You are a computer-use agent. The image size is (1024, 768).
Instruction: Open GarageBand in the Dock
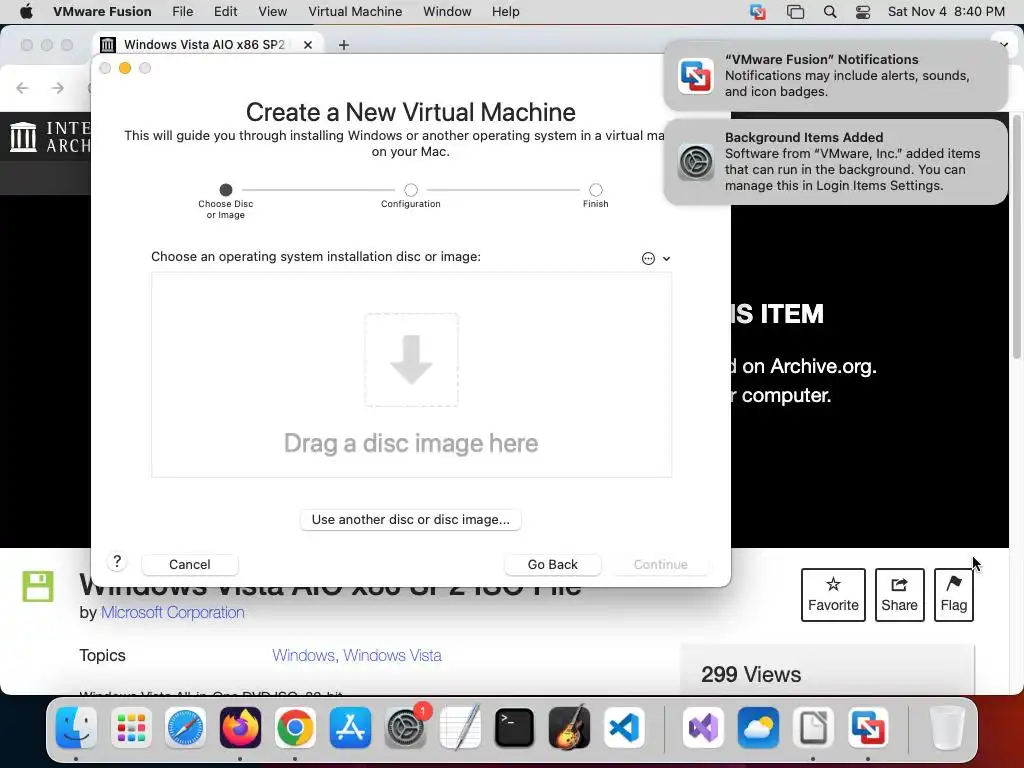click(x=569, y=728)
